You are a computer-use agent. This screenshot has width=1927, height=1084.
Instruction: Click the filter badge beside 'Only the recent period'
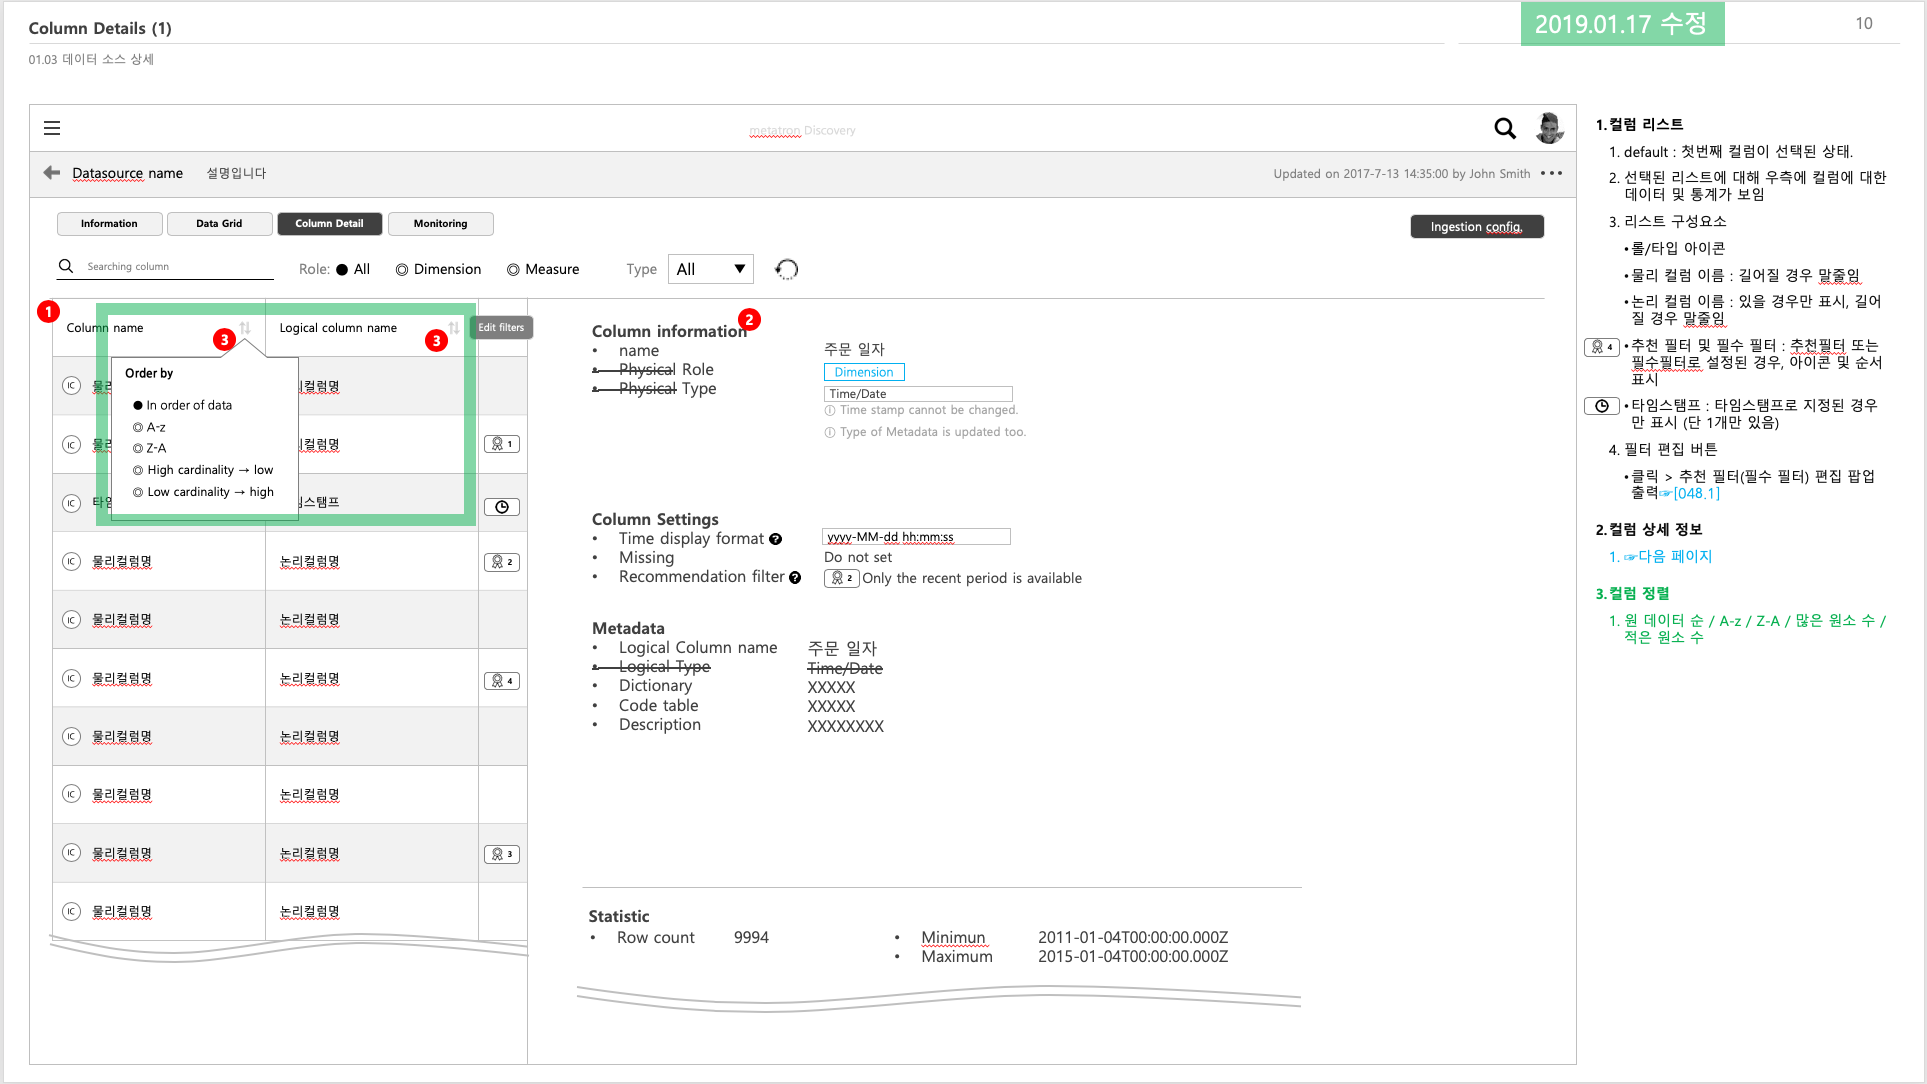pyautogui.click(x=841, y=578)
